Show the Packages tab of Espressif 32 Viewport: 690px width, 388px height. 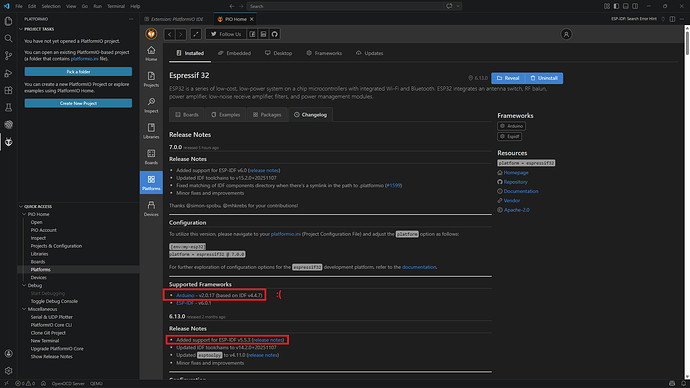click(x=267, y=115)
